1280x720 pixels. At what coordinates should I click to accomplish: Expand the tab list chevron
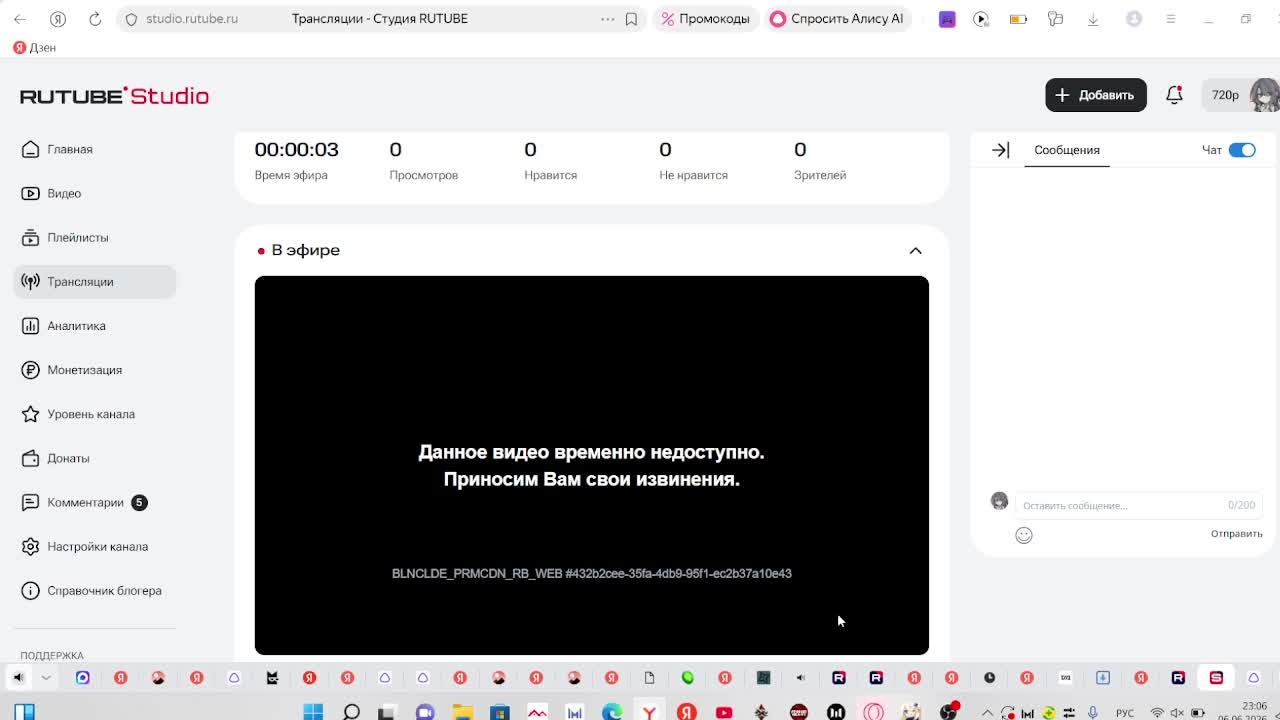(x=46, y=678)
